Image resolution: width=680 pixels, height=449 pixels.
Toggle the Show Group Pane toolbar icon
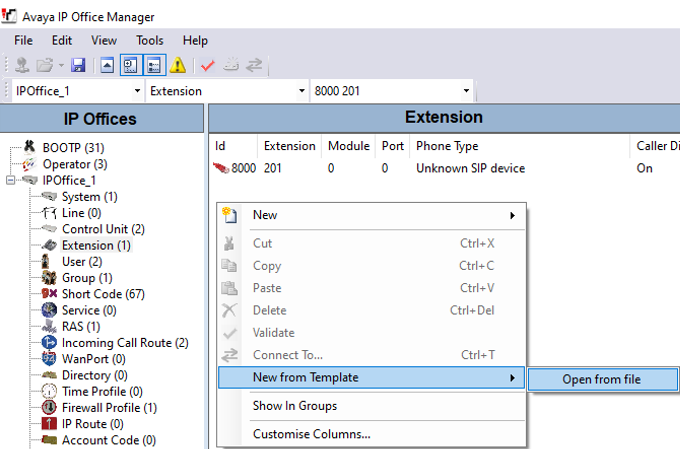point(154,66)
